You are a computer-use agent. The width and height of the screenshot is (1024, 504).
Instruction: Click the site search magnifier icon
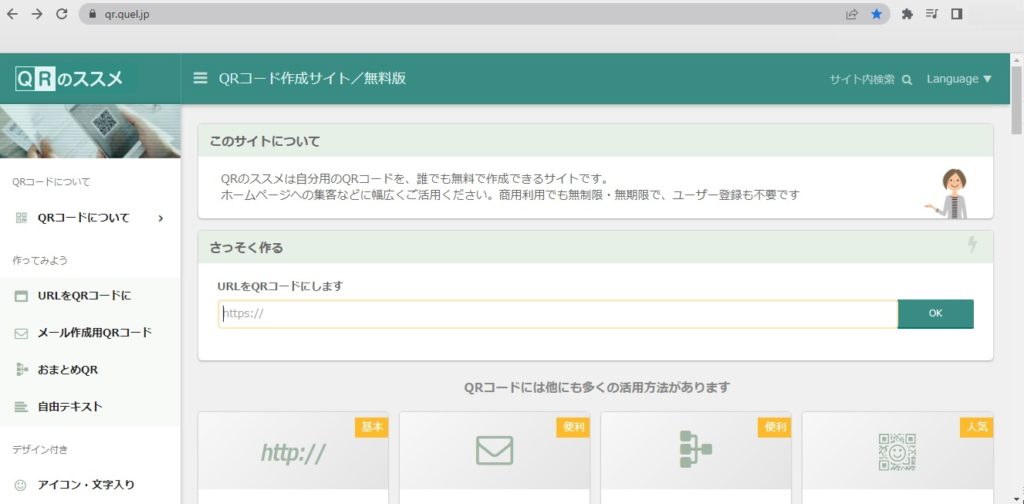click(x=907, y=79)
